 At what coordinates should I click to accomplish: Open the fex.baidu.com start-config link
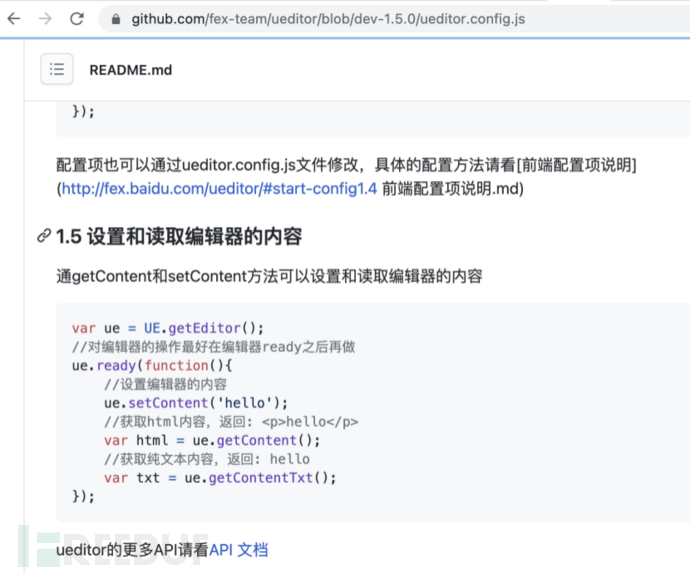pos(219,188)
